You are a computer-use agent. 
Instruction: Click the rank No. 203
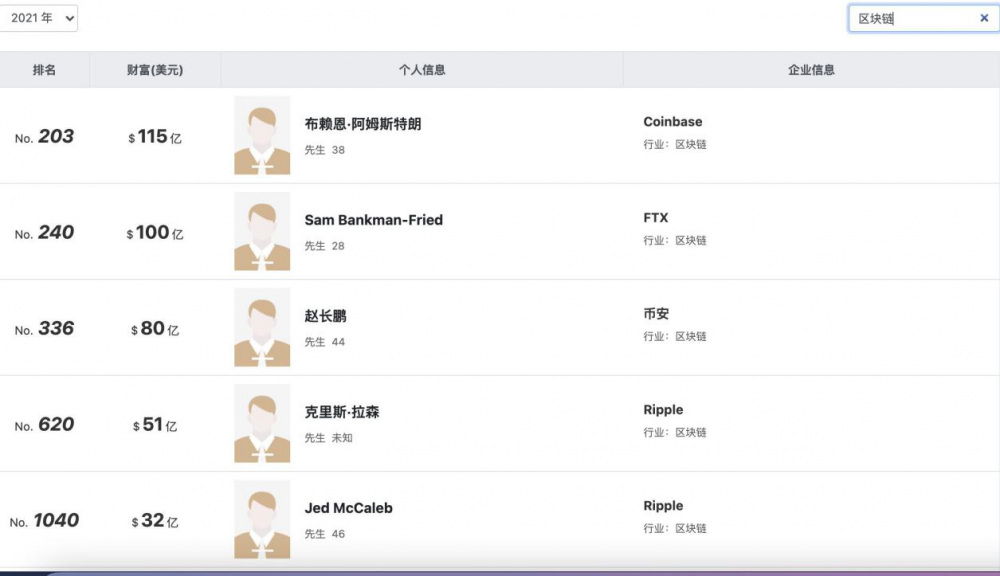(x=44, y=137)
